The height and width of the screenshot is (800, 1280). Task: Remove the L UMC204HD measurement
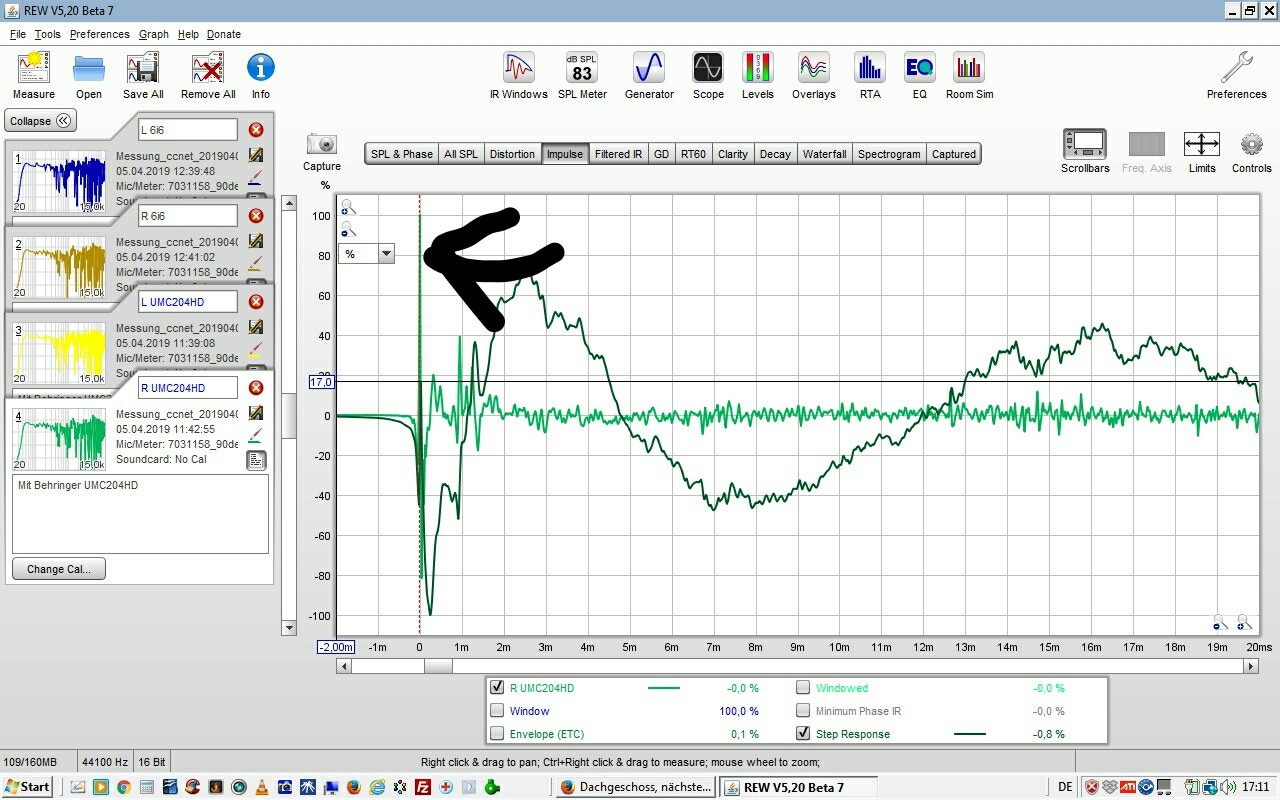click(256, 302)
